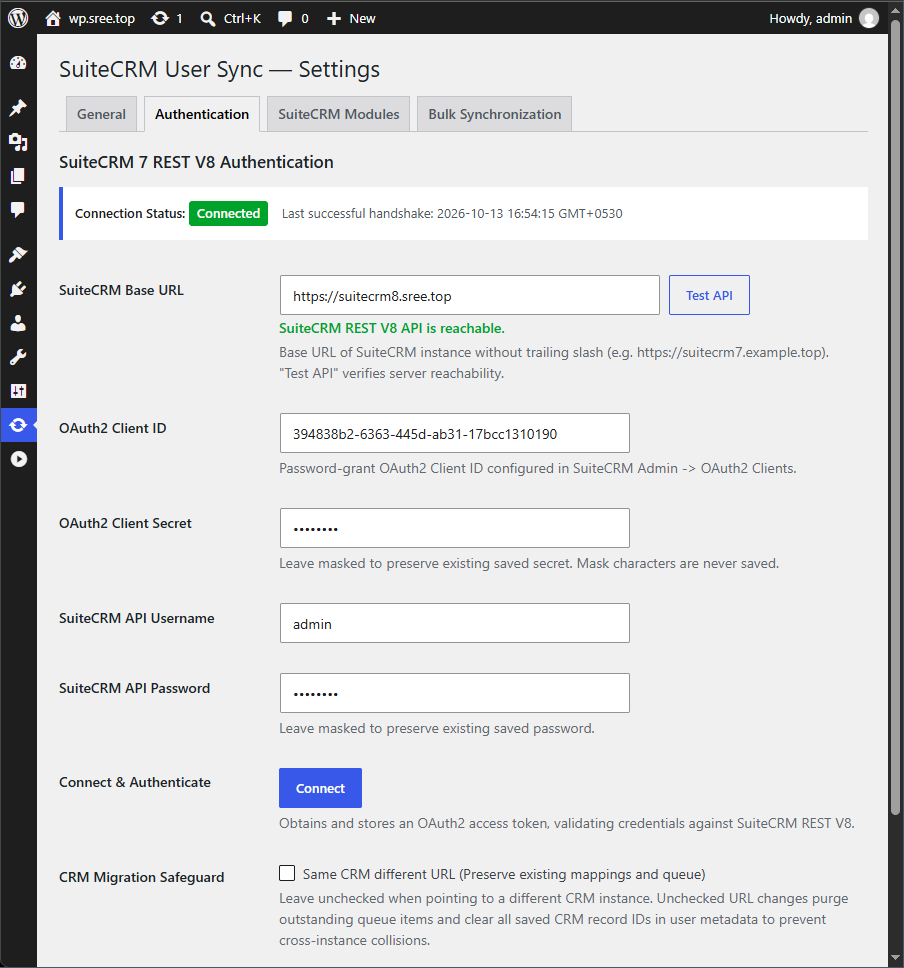Screen dimensions: 904x968
Task: Open the WordPress logo menu
Action: 19,18
